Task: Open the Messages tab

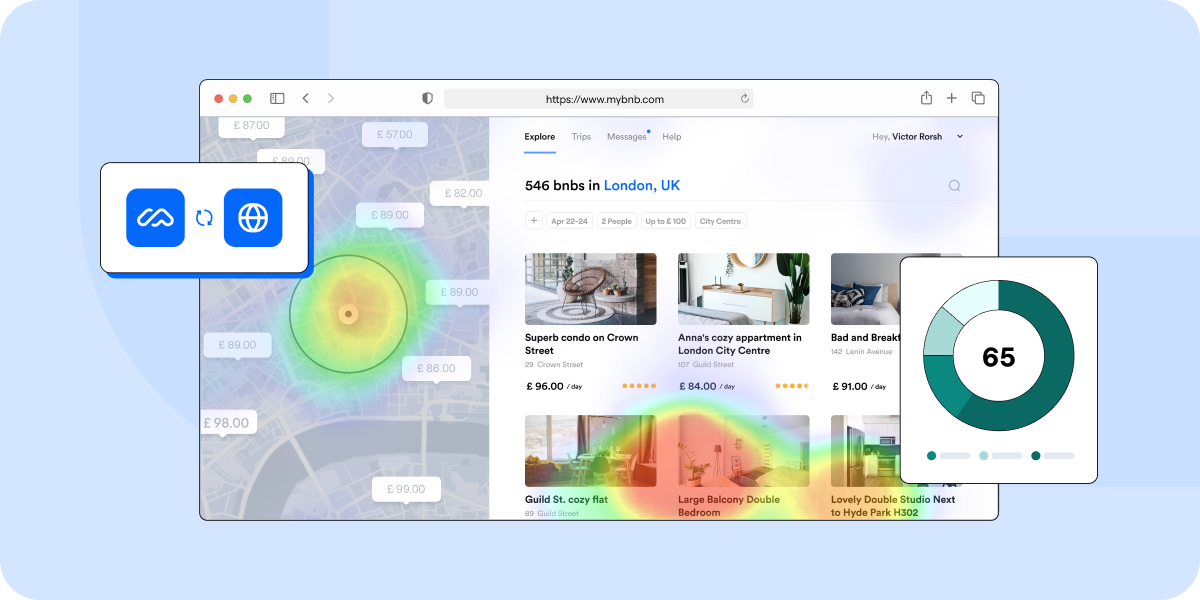Action: tap(627, 137)
